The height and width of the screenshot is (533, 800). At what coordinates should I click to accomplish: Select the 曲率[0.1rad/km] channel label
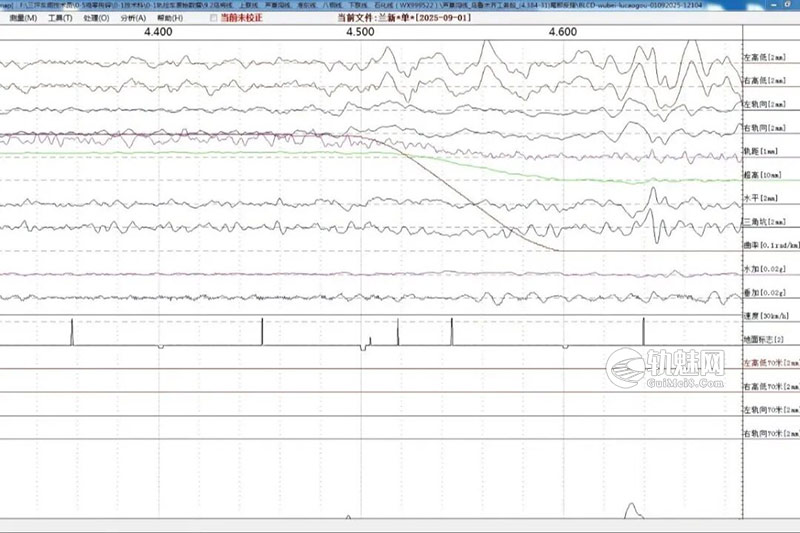770,245
